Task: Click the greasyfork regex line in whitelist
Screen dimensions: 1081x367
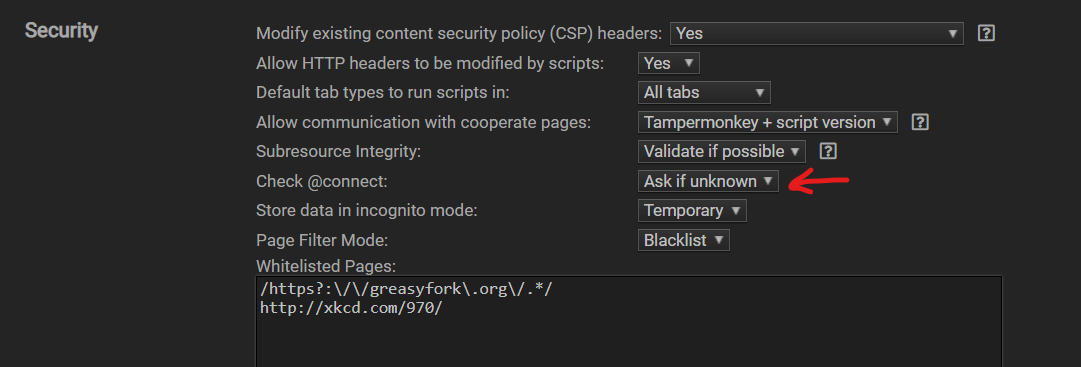Action: tap(406, 289)
